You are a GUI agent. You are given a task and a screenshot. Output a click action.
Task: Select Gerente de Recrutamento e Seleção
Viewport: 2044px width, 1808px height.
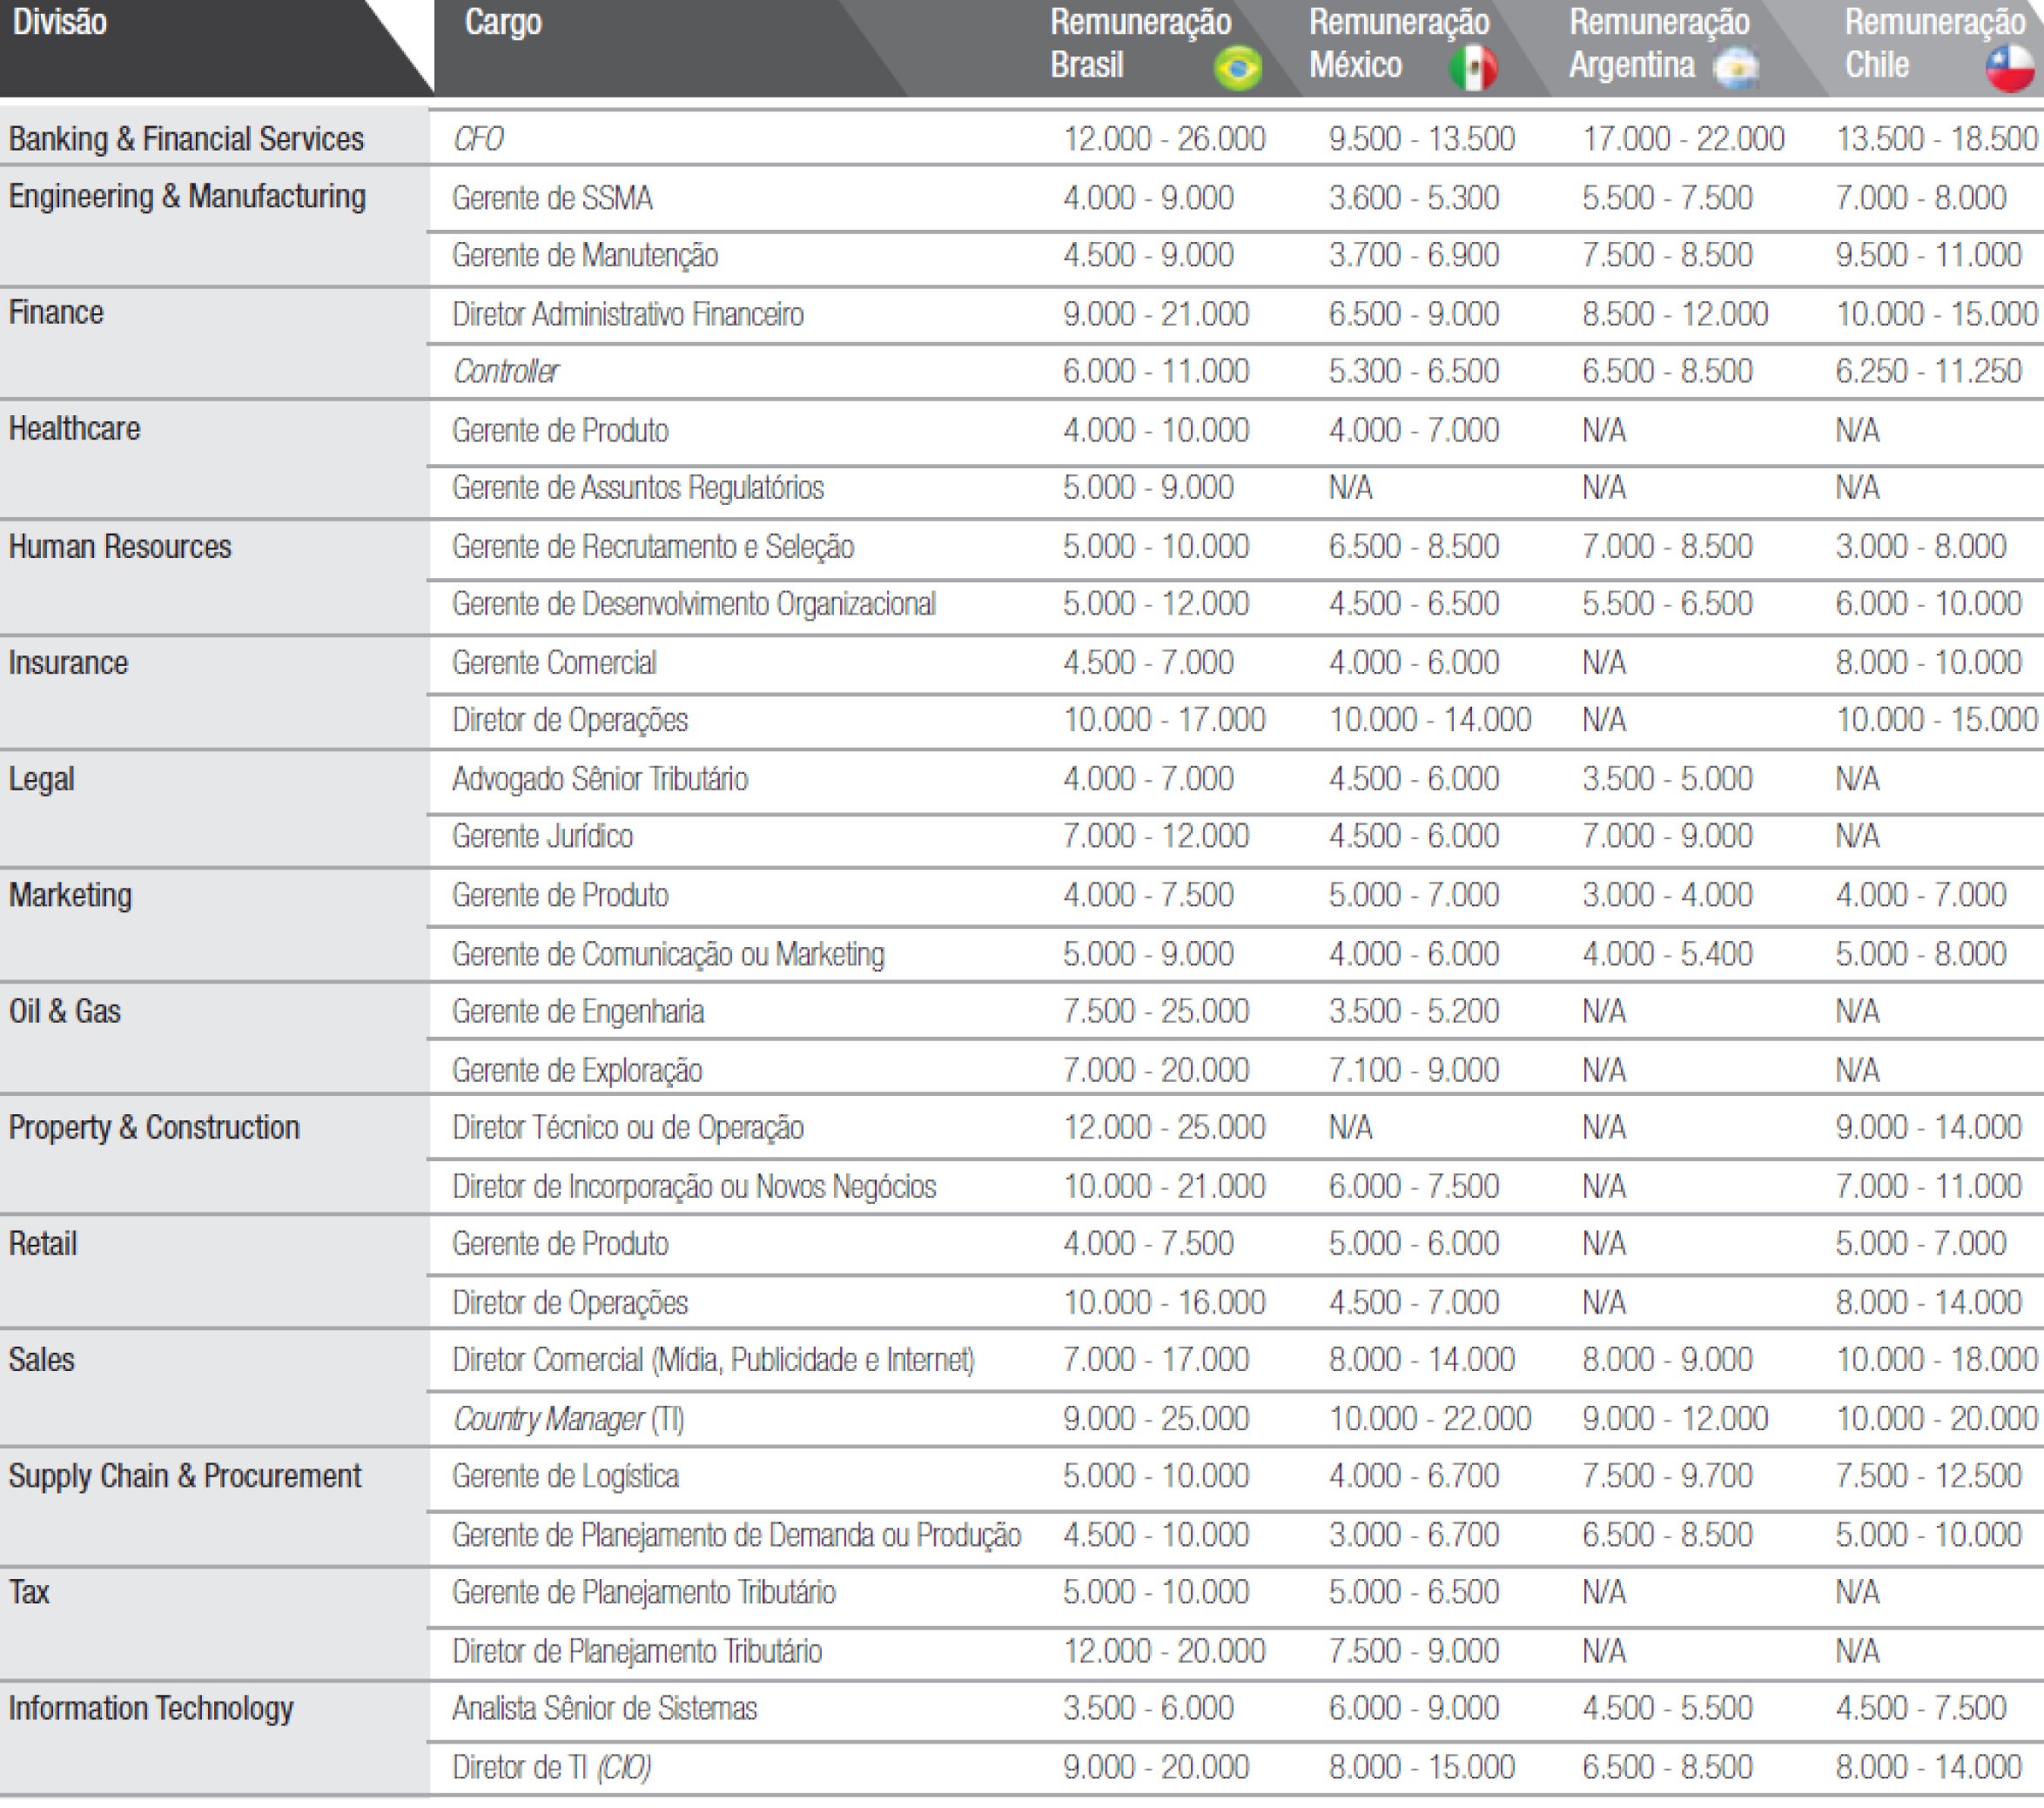click(x=653, y=547)
